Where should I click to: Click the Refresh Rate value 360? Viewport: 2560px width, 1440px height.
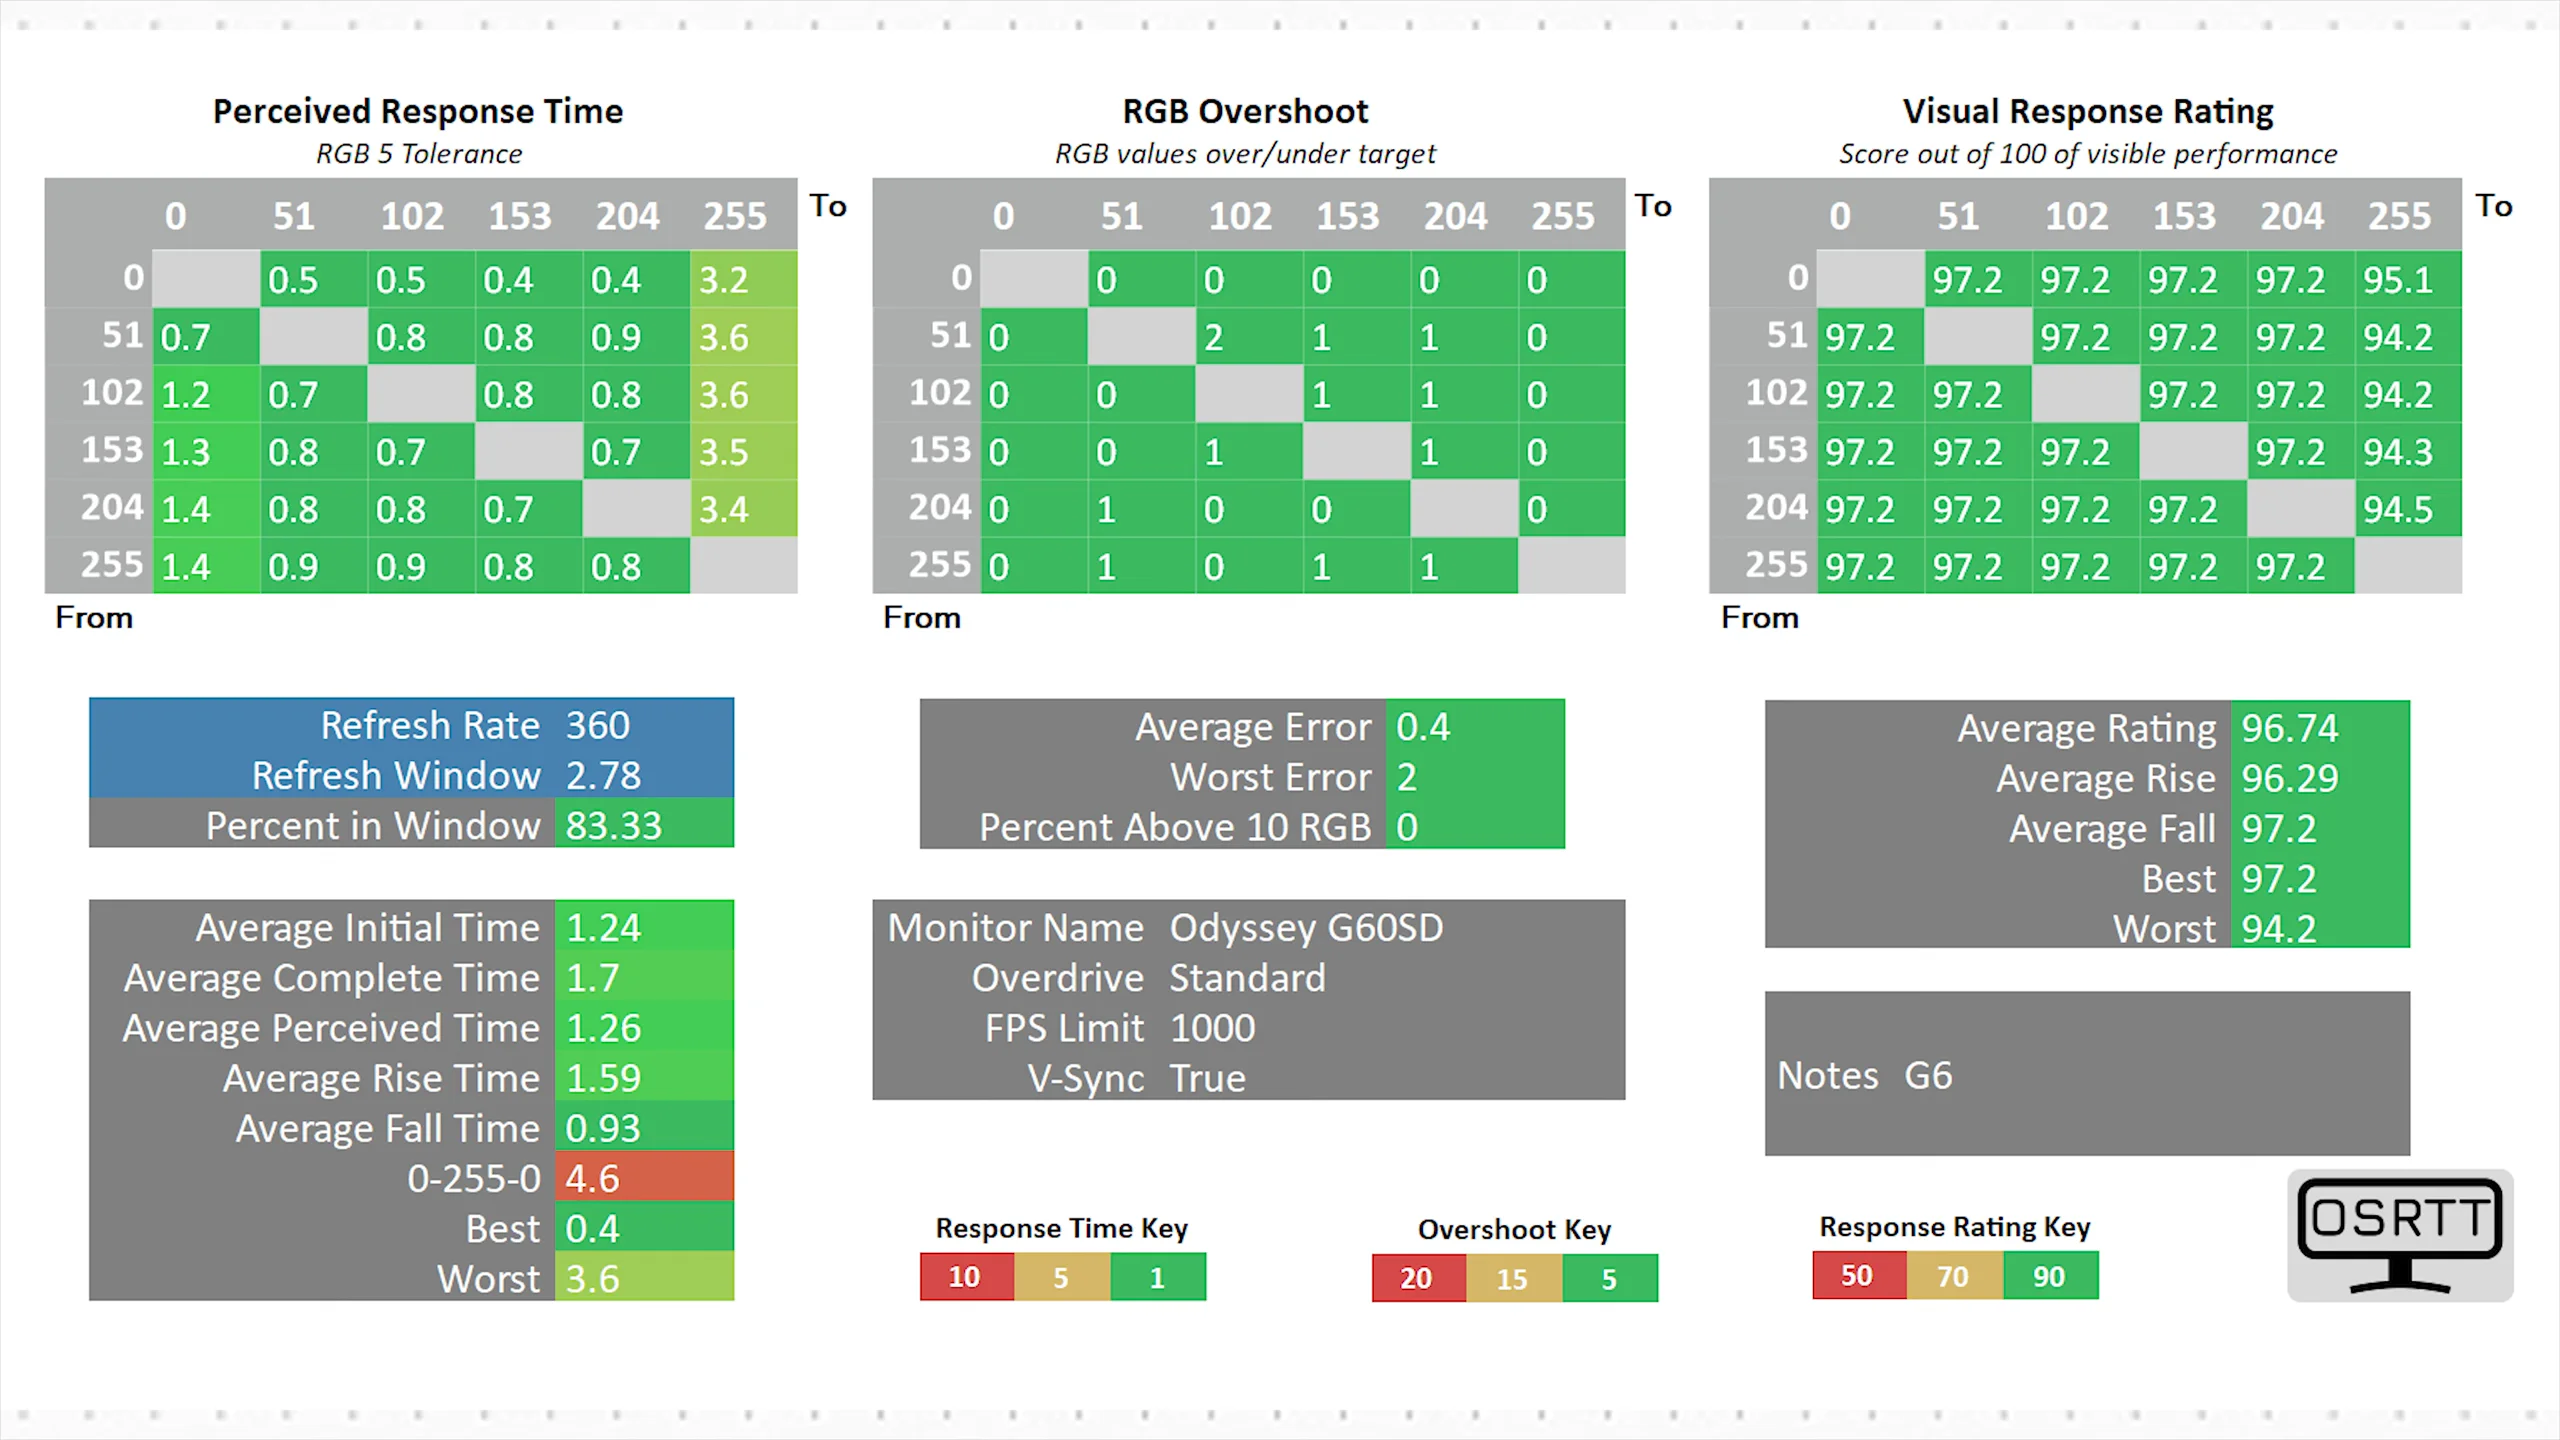coord(598,725)
